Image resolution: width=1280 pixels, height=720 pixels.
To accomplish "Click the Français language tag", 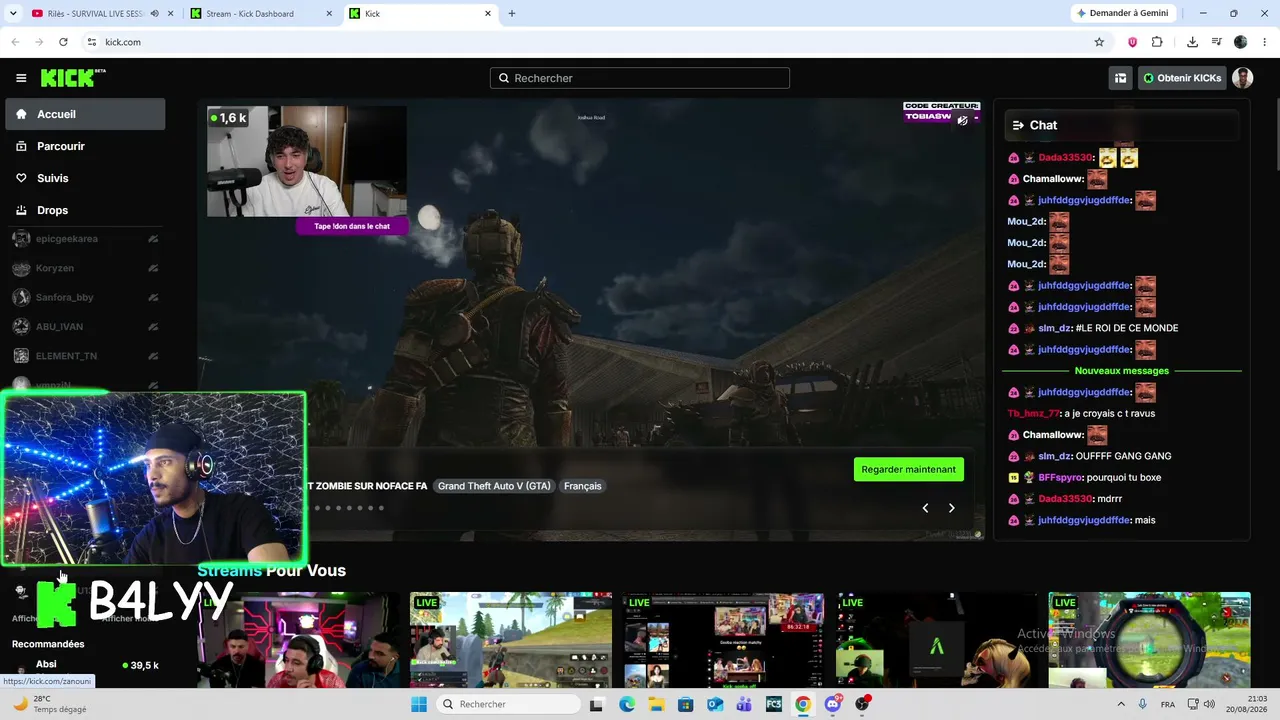I will click(583, 486).
